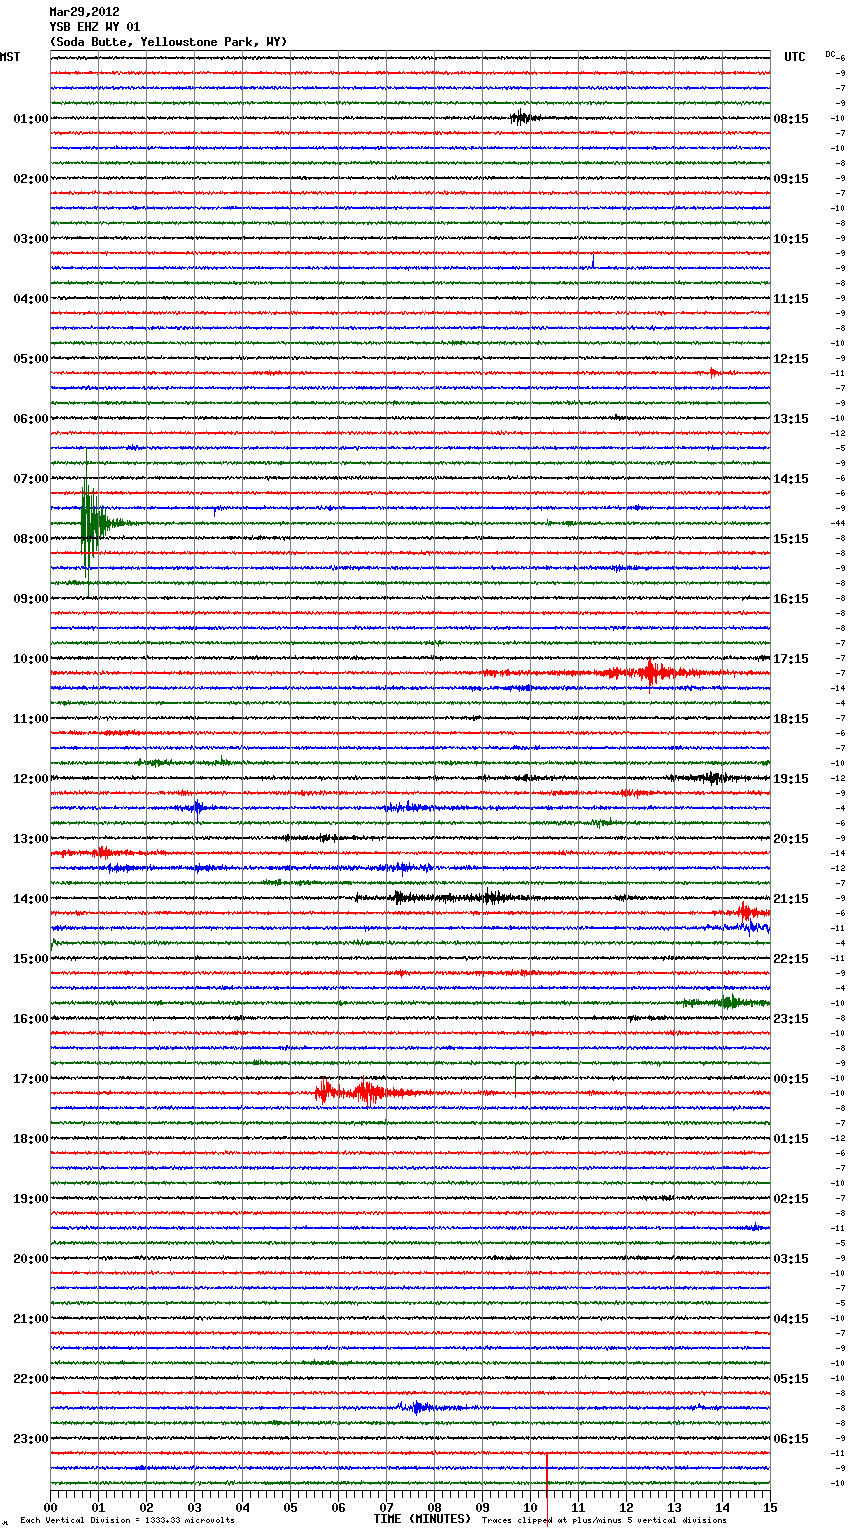850x1534 pixels.
Task: Click the Soda Butte, Yellowstone Park location text
Action: tap(168, 42)
